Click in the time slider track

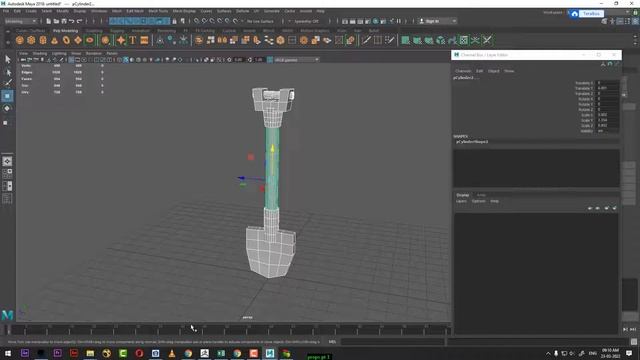tap(229, 329)
